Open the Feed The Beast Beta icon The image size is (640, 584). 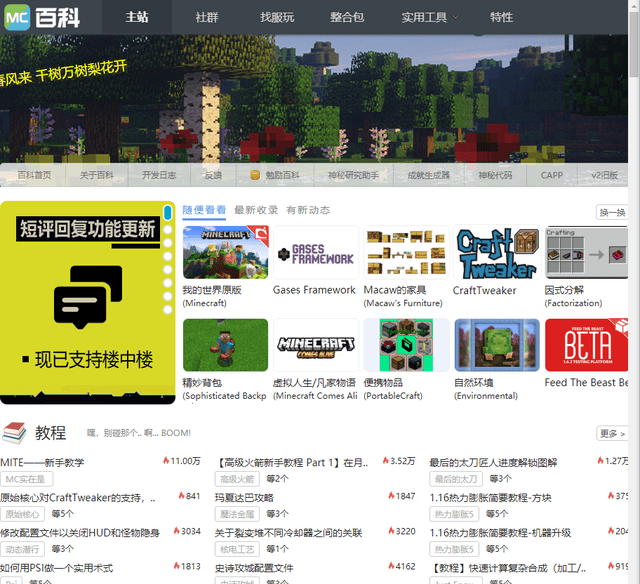587,345
